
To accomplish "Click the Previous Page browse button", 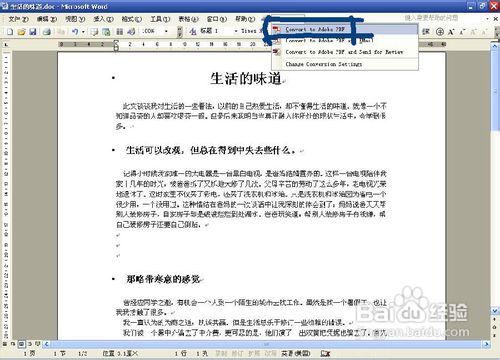I will pos(495,319).
